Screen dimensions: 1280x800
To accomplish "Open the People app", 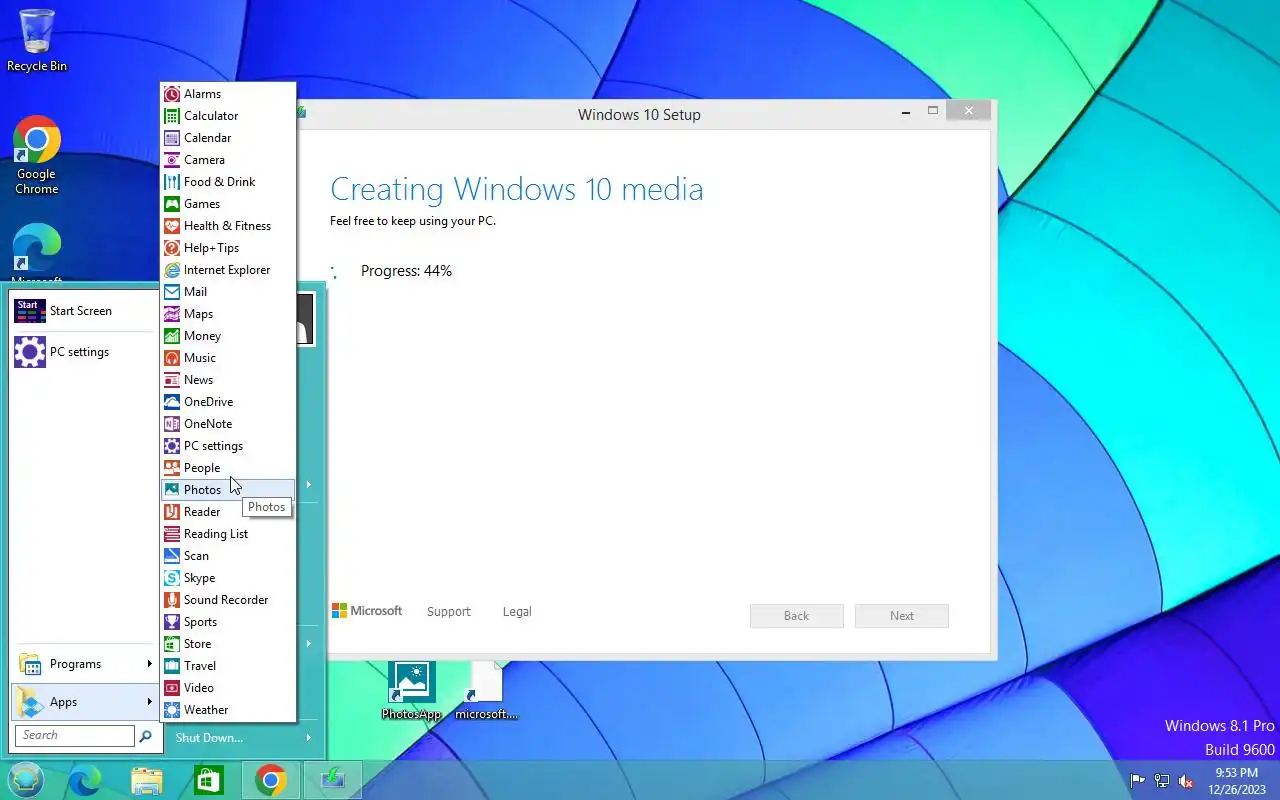I will (228, 468).
